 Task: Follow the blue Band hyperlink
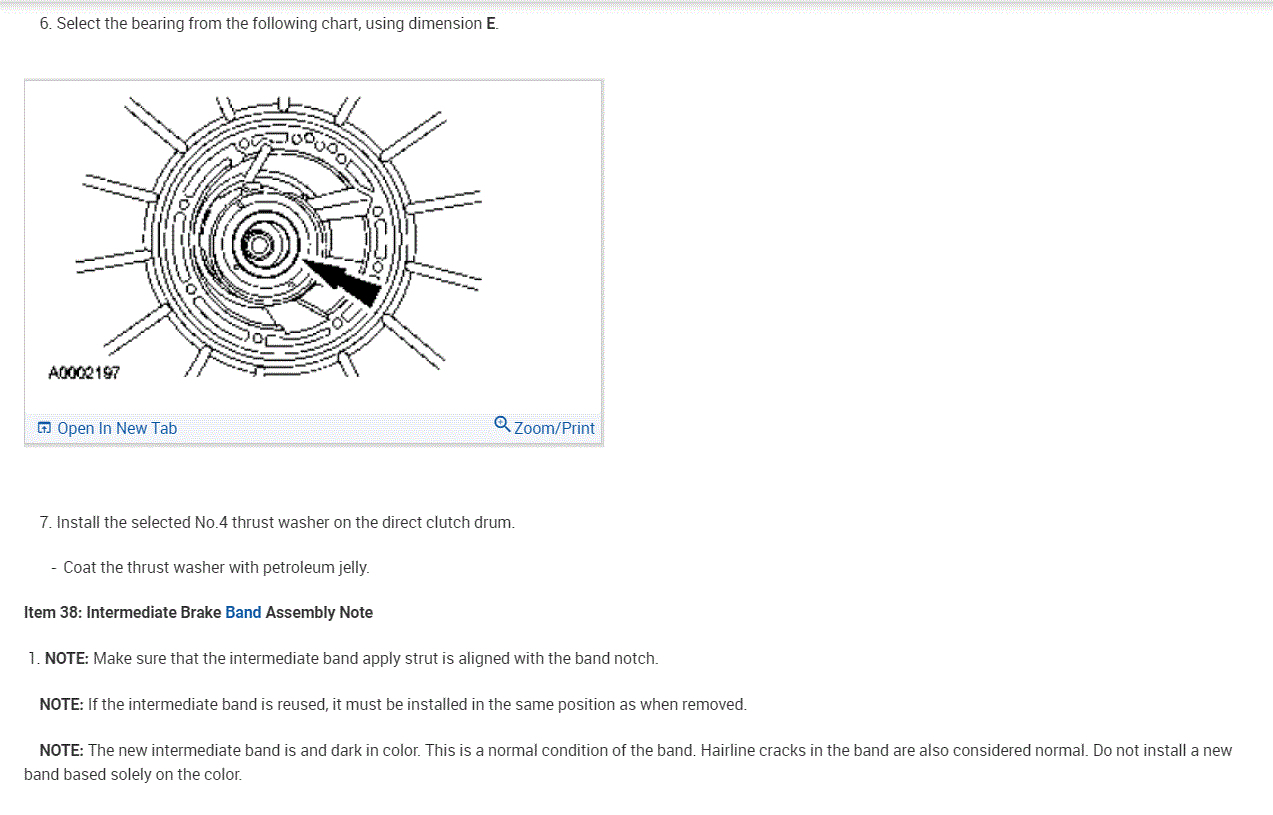pyautogui.click(x=243, y=612)
